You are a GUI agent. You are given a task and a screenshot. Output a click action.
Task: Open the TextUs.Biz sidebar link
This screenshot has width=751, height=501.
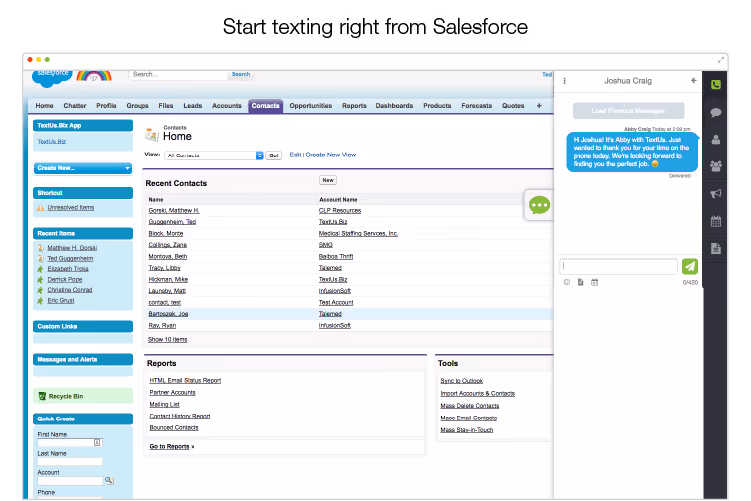[52, 141]
